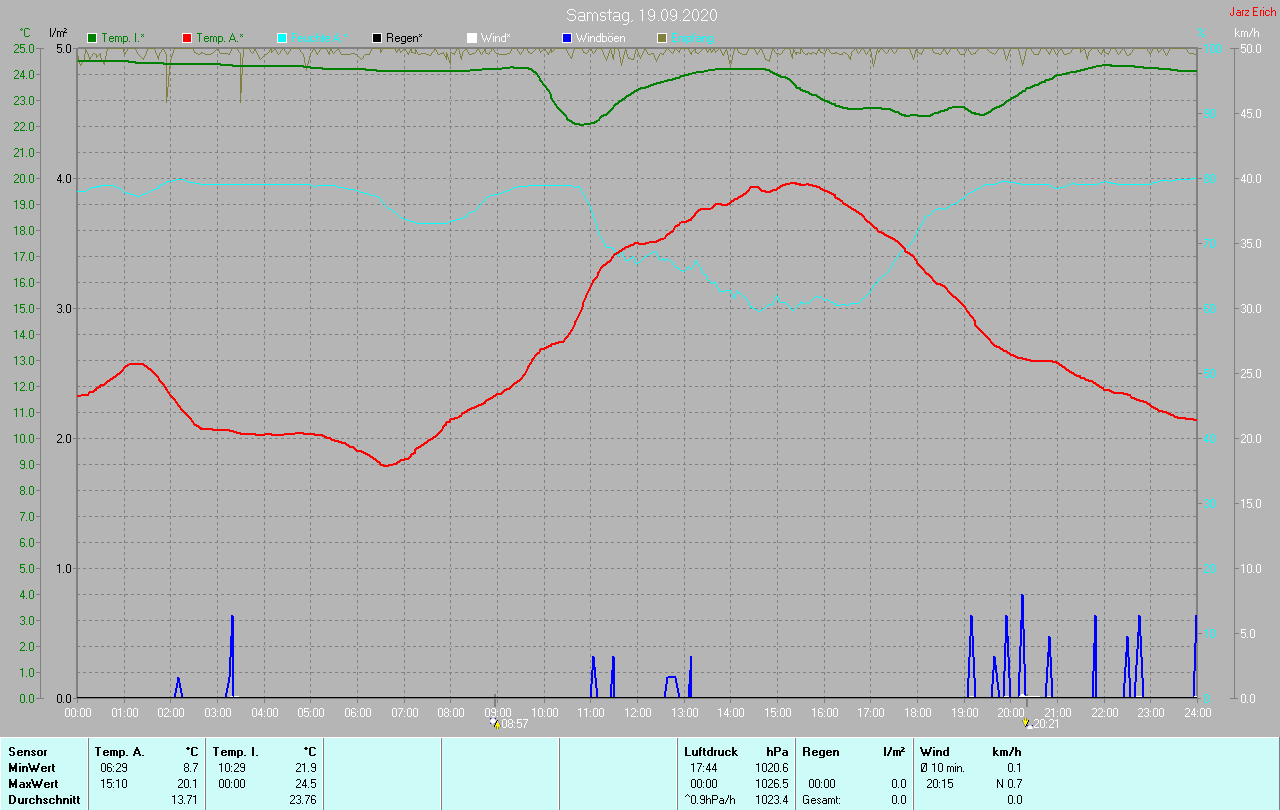Click the black Regen legend square

pyautogui.click(x=377, y=38)
